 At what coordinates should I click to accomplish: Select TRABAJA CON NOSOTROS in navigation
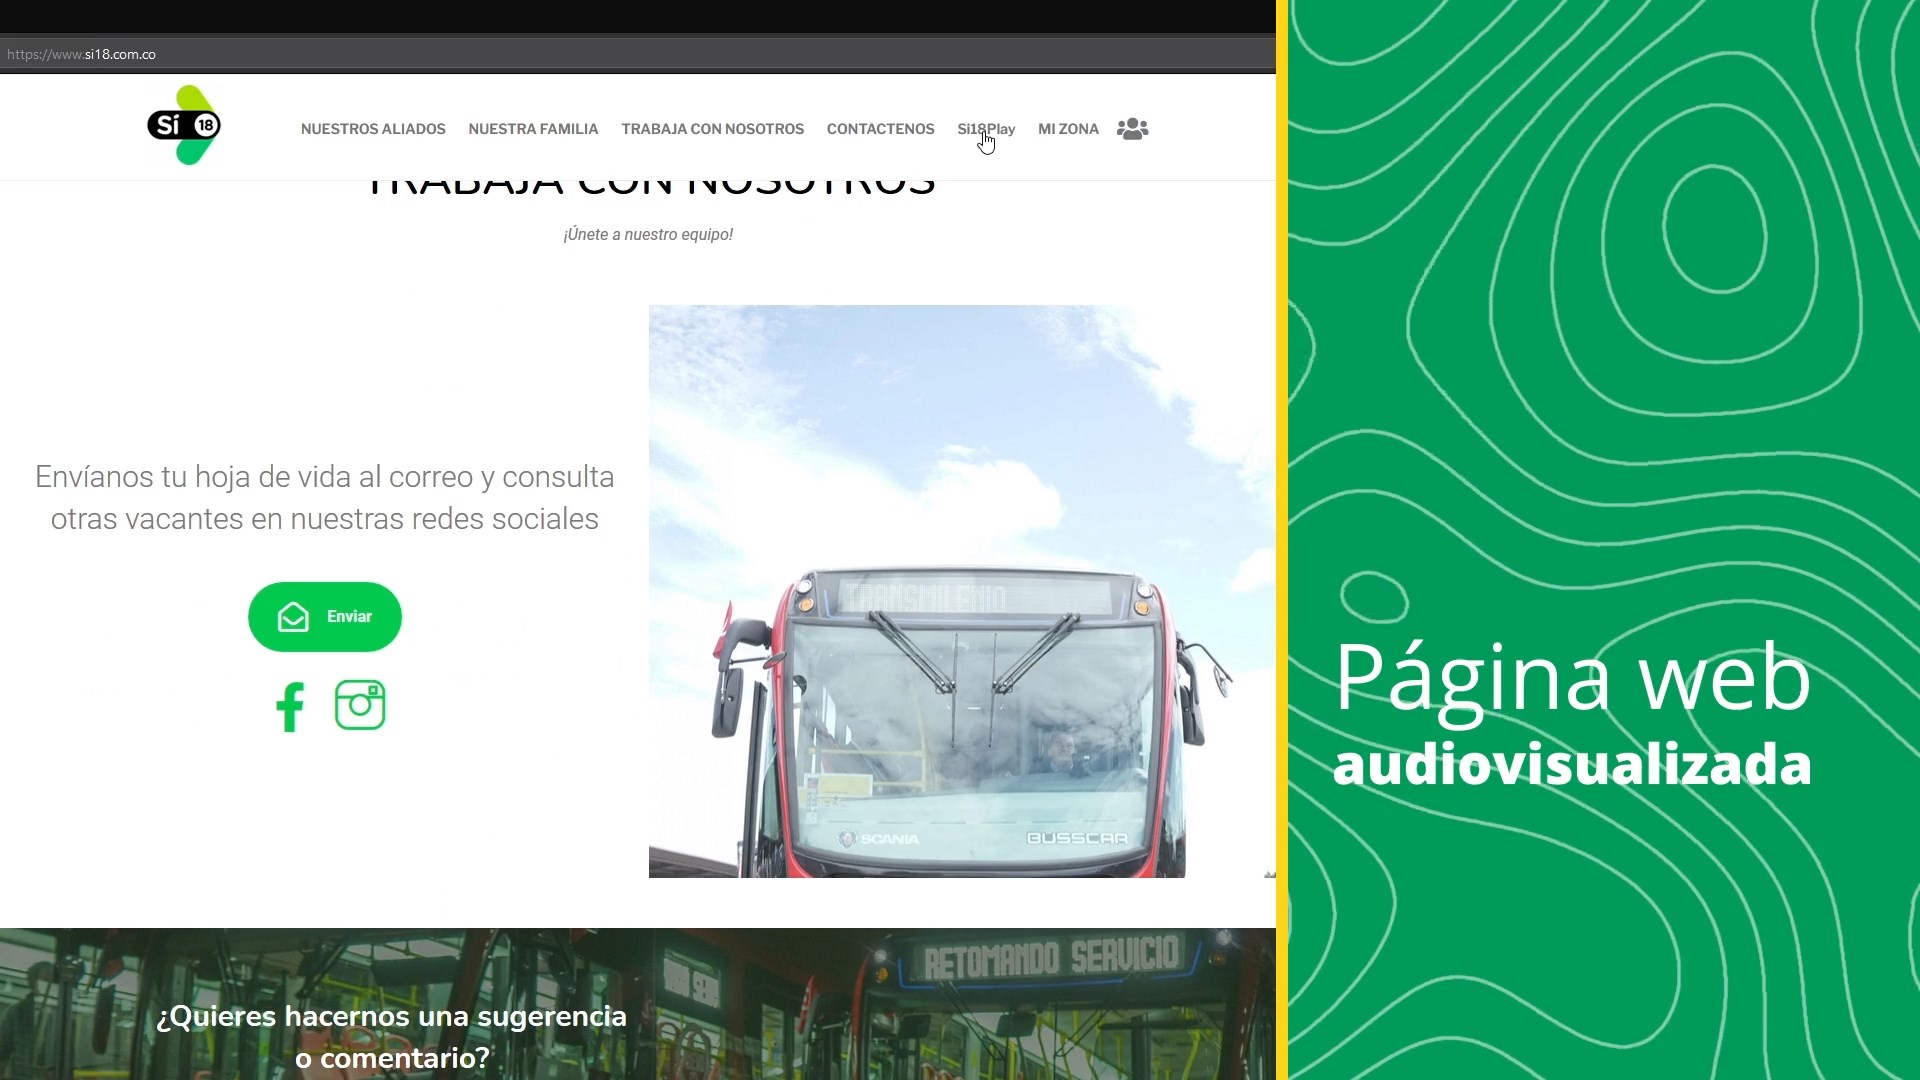(x=712, y=129)
